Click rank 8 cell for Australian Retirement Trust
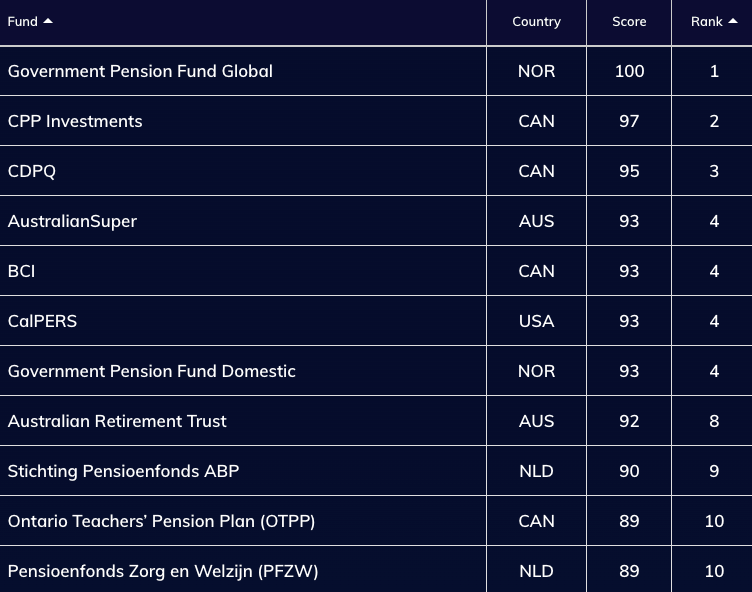Image resolution: width=752 pixels, height=592 pixels. (x=714, y=421)
